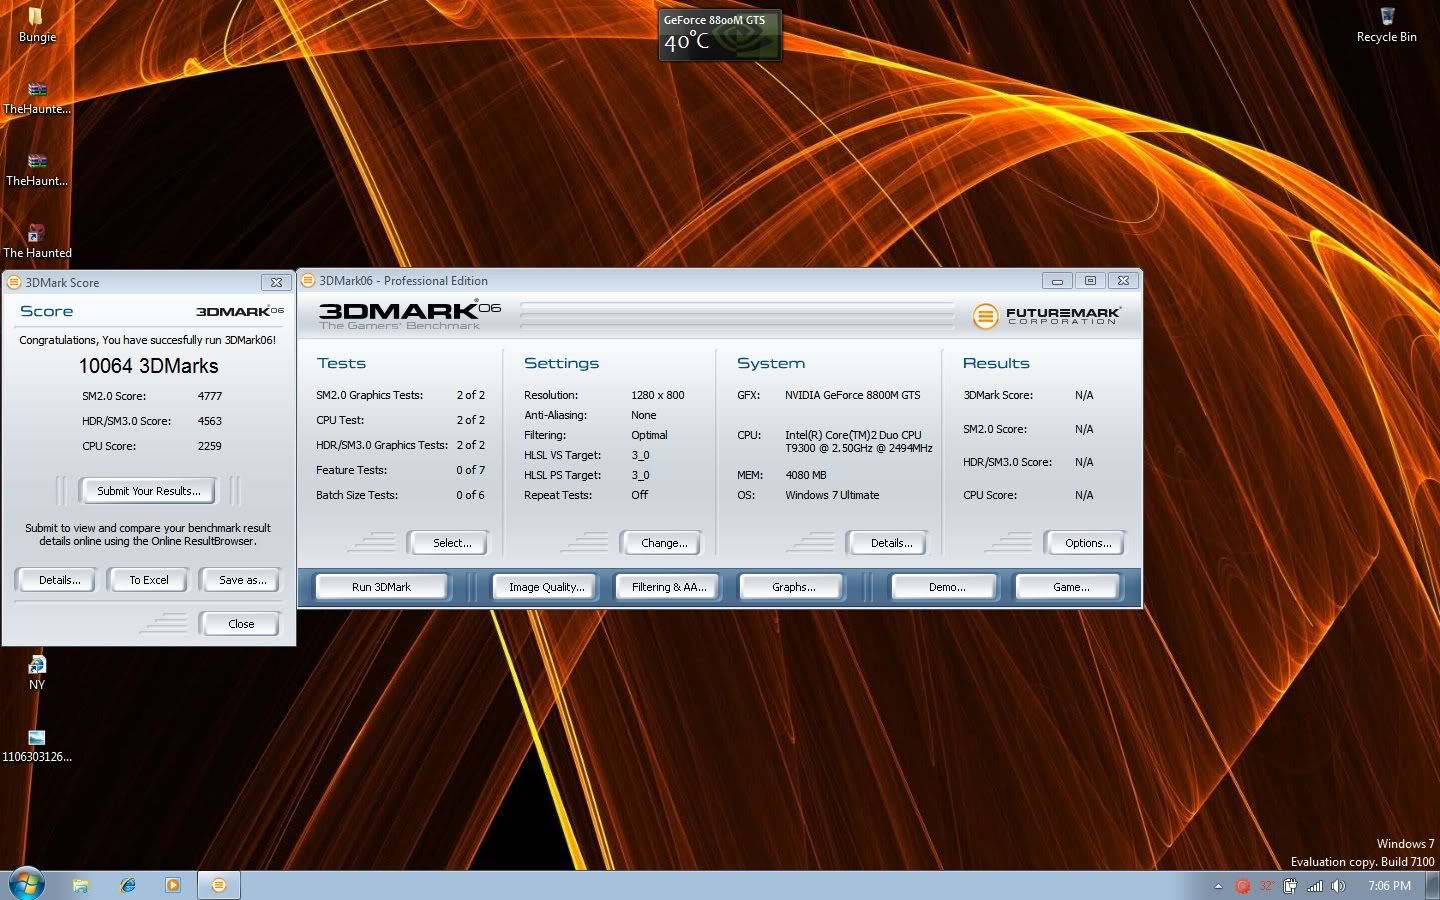
Task: Click the 'Anti-Aliasing:' setting label
Action: tap(555, 415)
